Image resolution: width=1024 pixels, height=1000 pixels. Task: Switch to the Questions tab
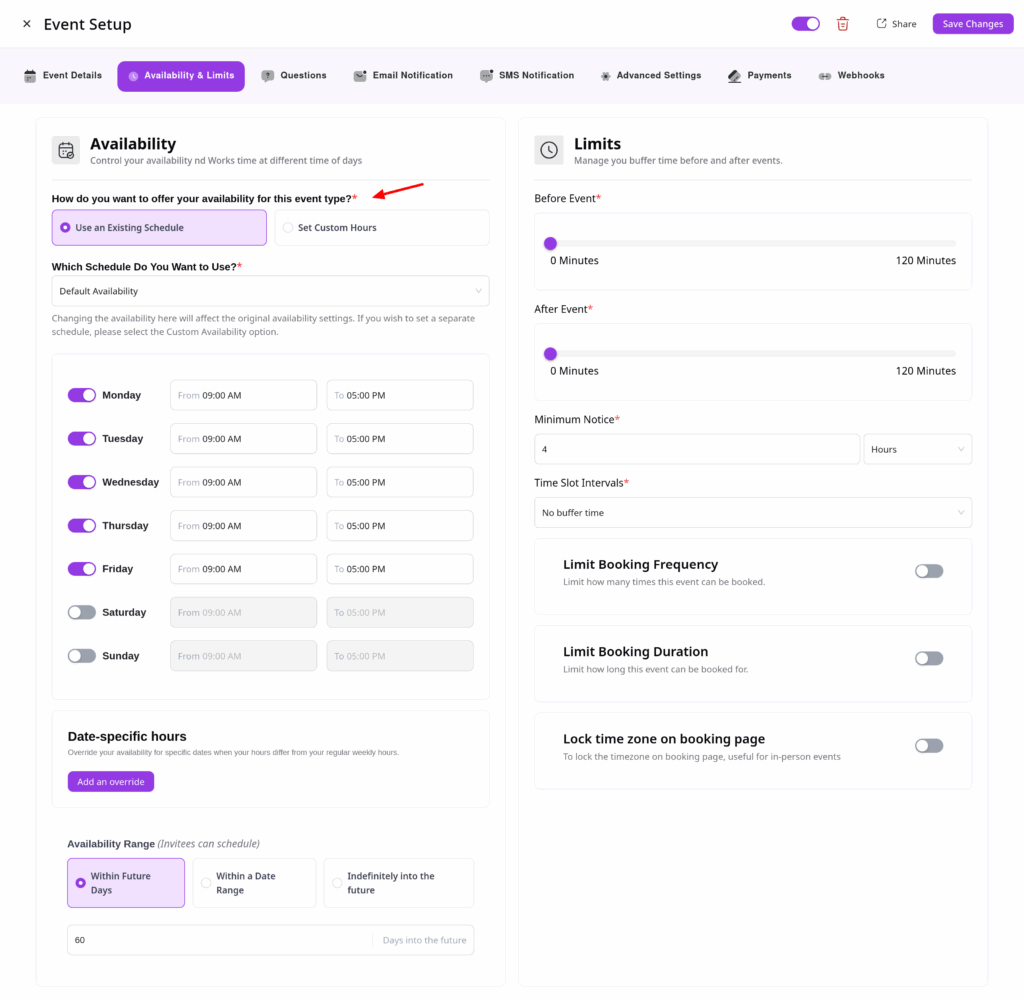point(294,76)
